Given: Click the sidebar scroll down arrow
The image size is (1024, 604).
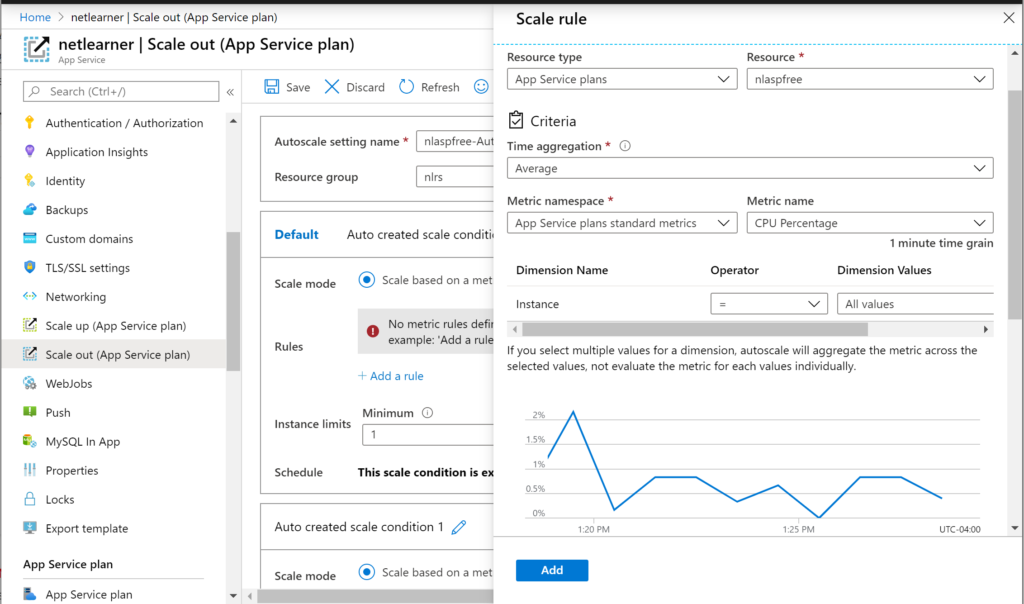Looking at the screenshot, I should (x=233, y=596).
